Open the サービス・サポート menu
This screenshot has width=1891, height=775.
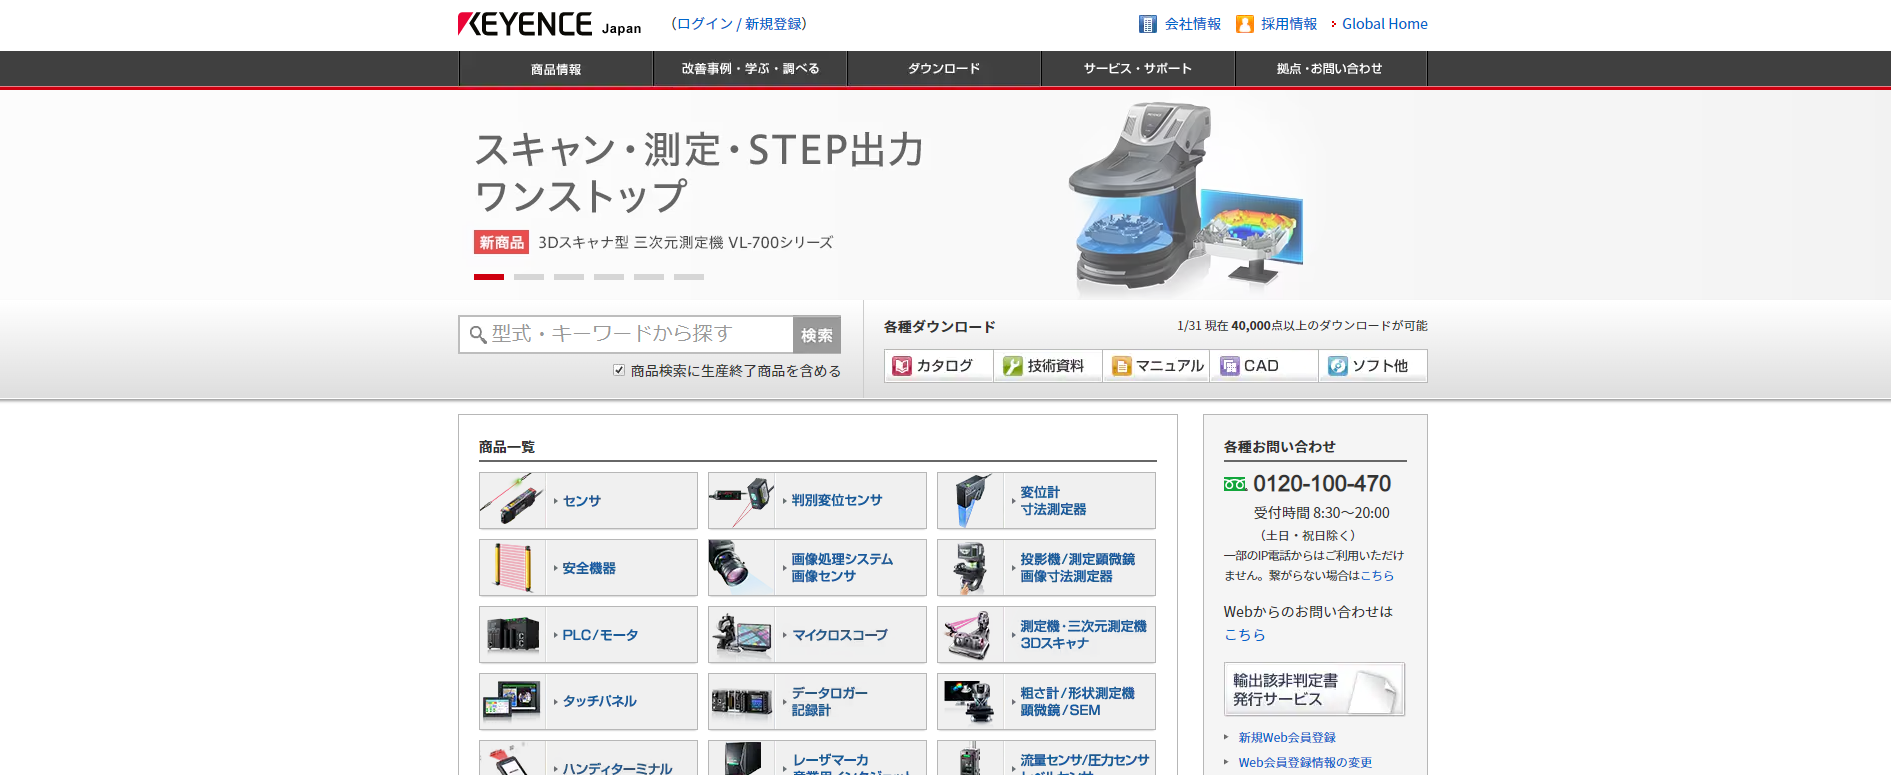tap(1138, 69)
